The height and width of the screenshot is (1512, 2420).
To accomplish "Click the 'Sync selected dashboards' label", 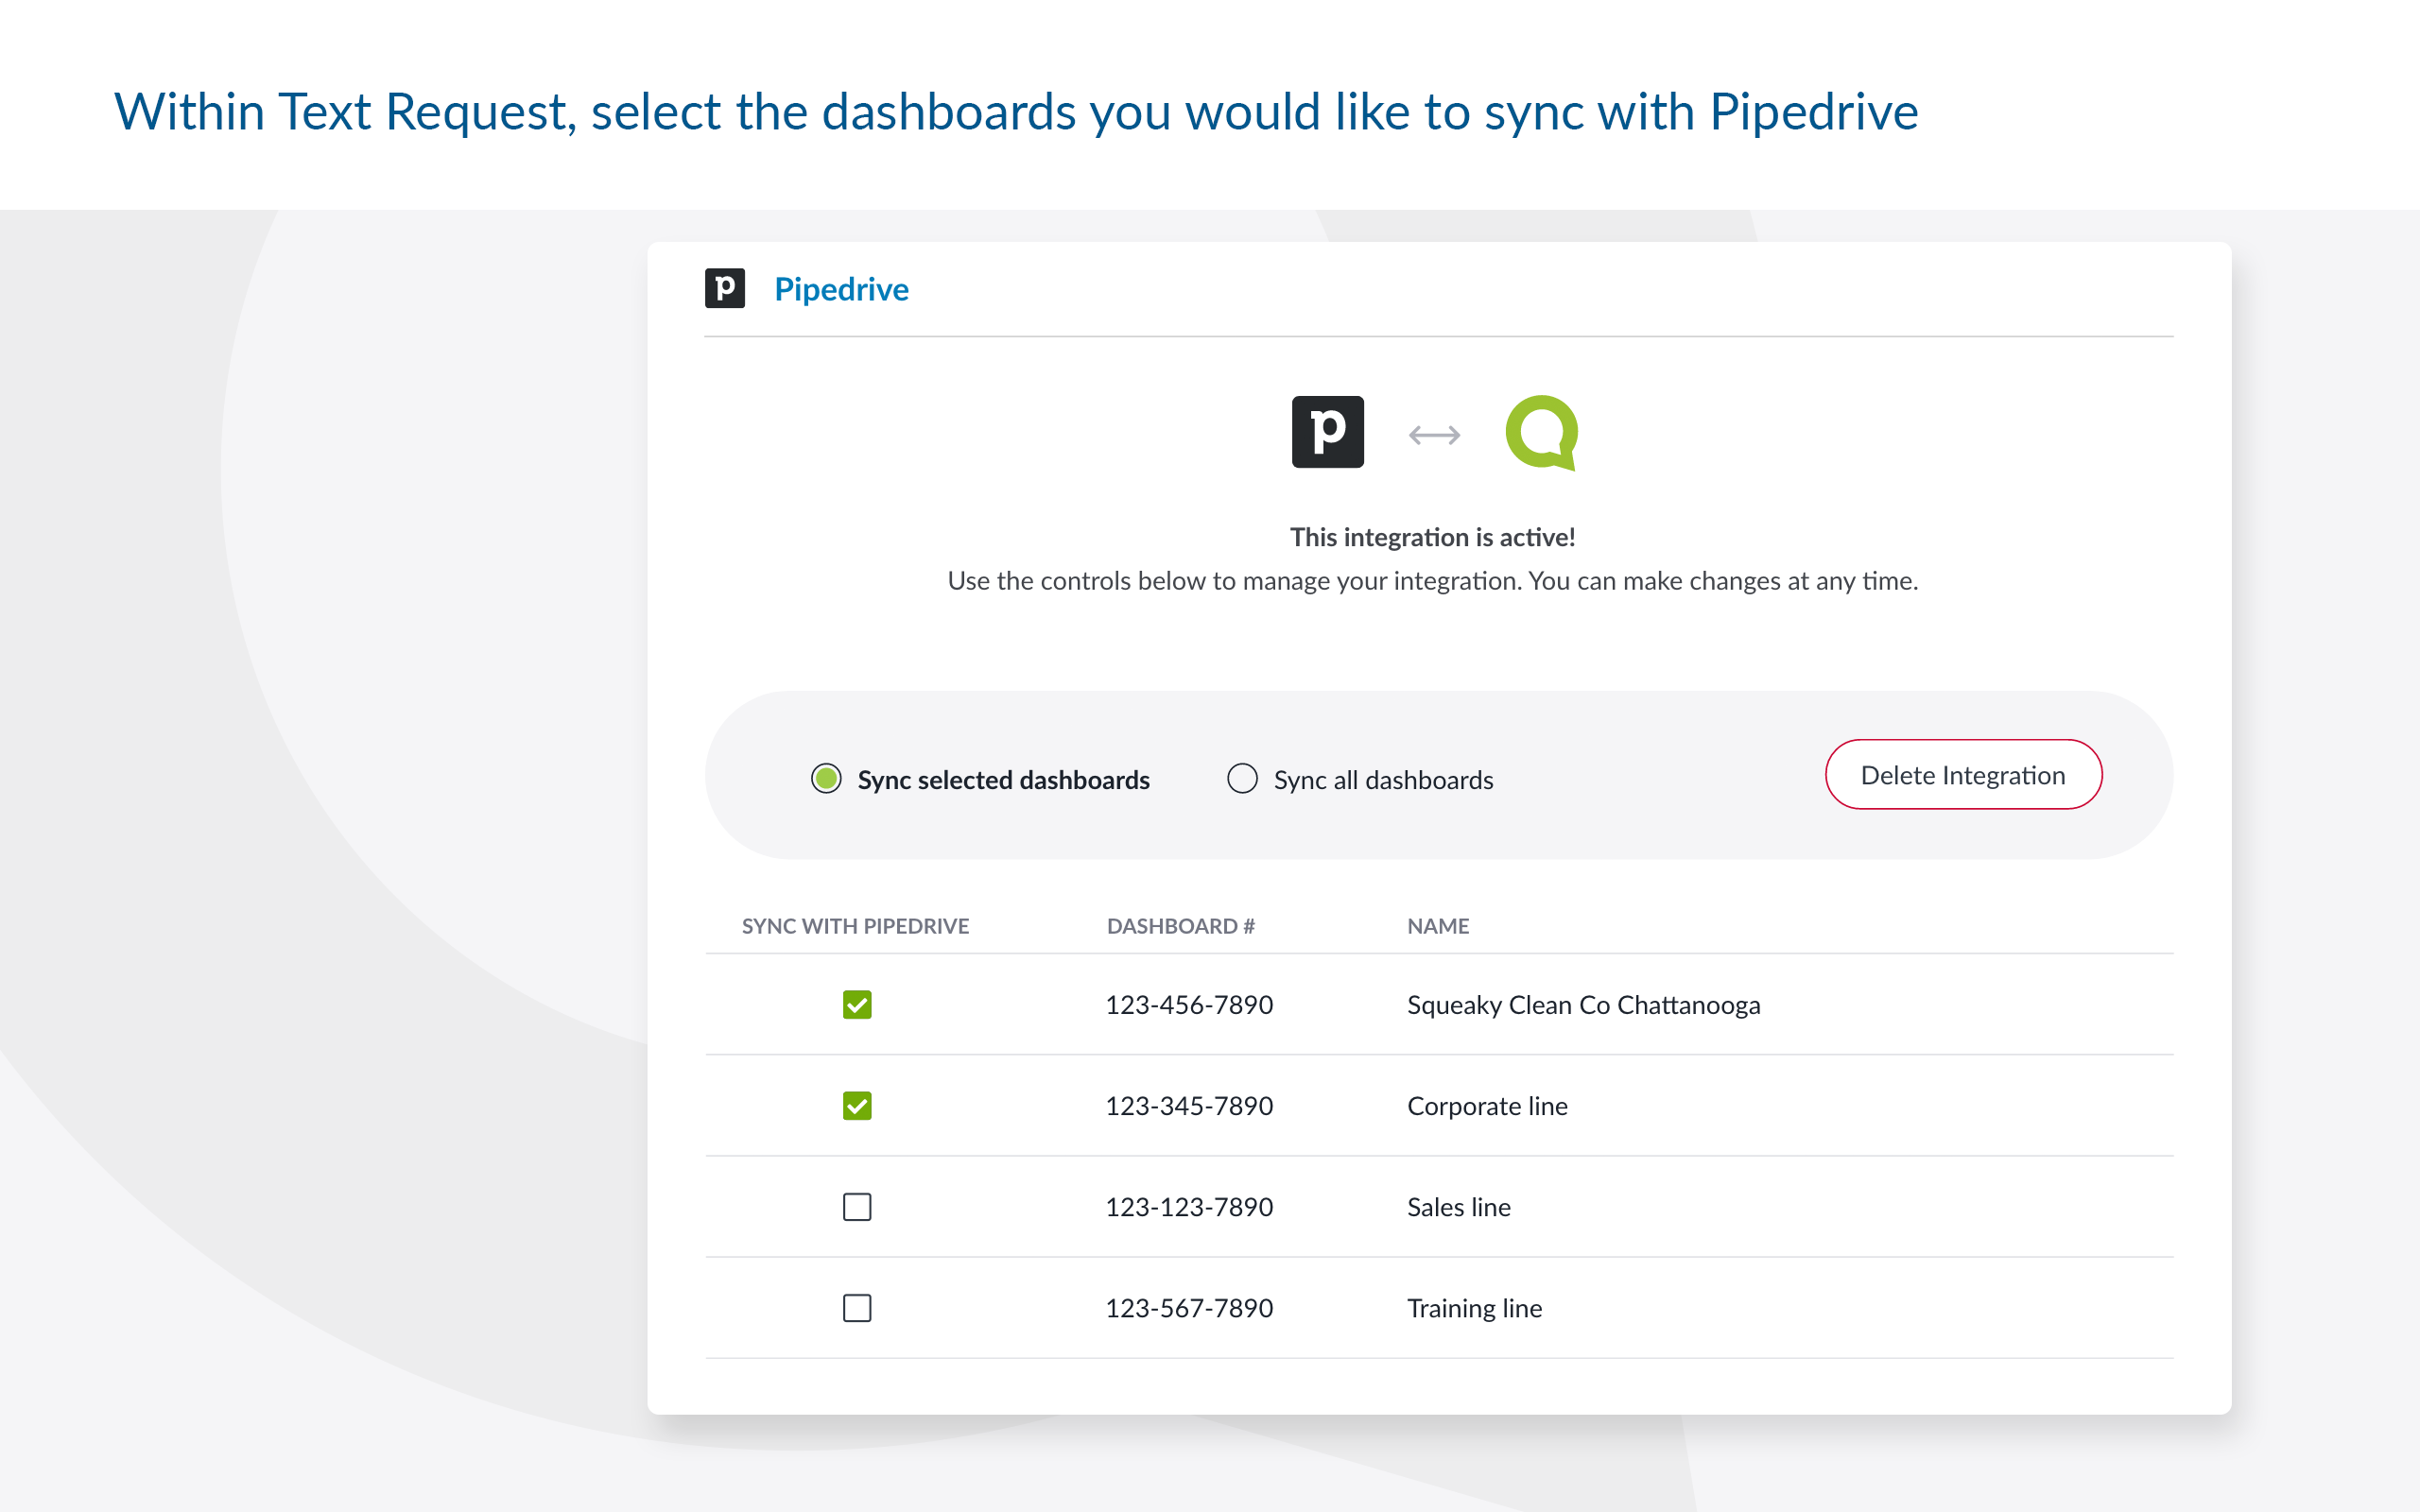I will click(x=1003, y=779).
